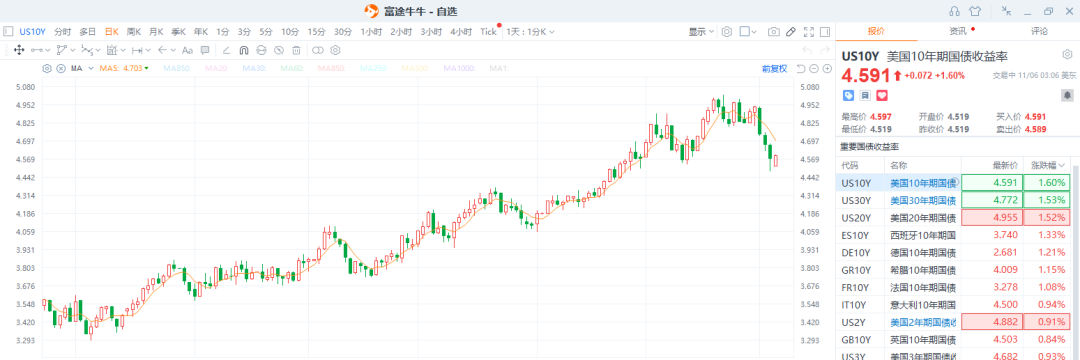This screenshot has height=360, width=1080.
Task: Click the compact window arrows icon
Action: click(x=1006, y=11)
